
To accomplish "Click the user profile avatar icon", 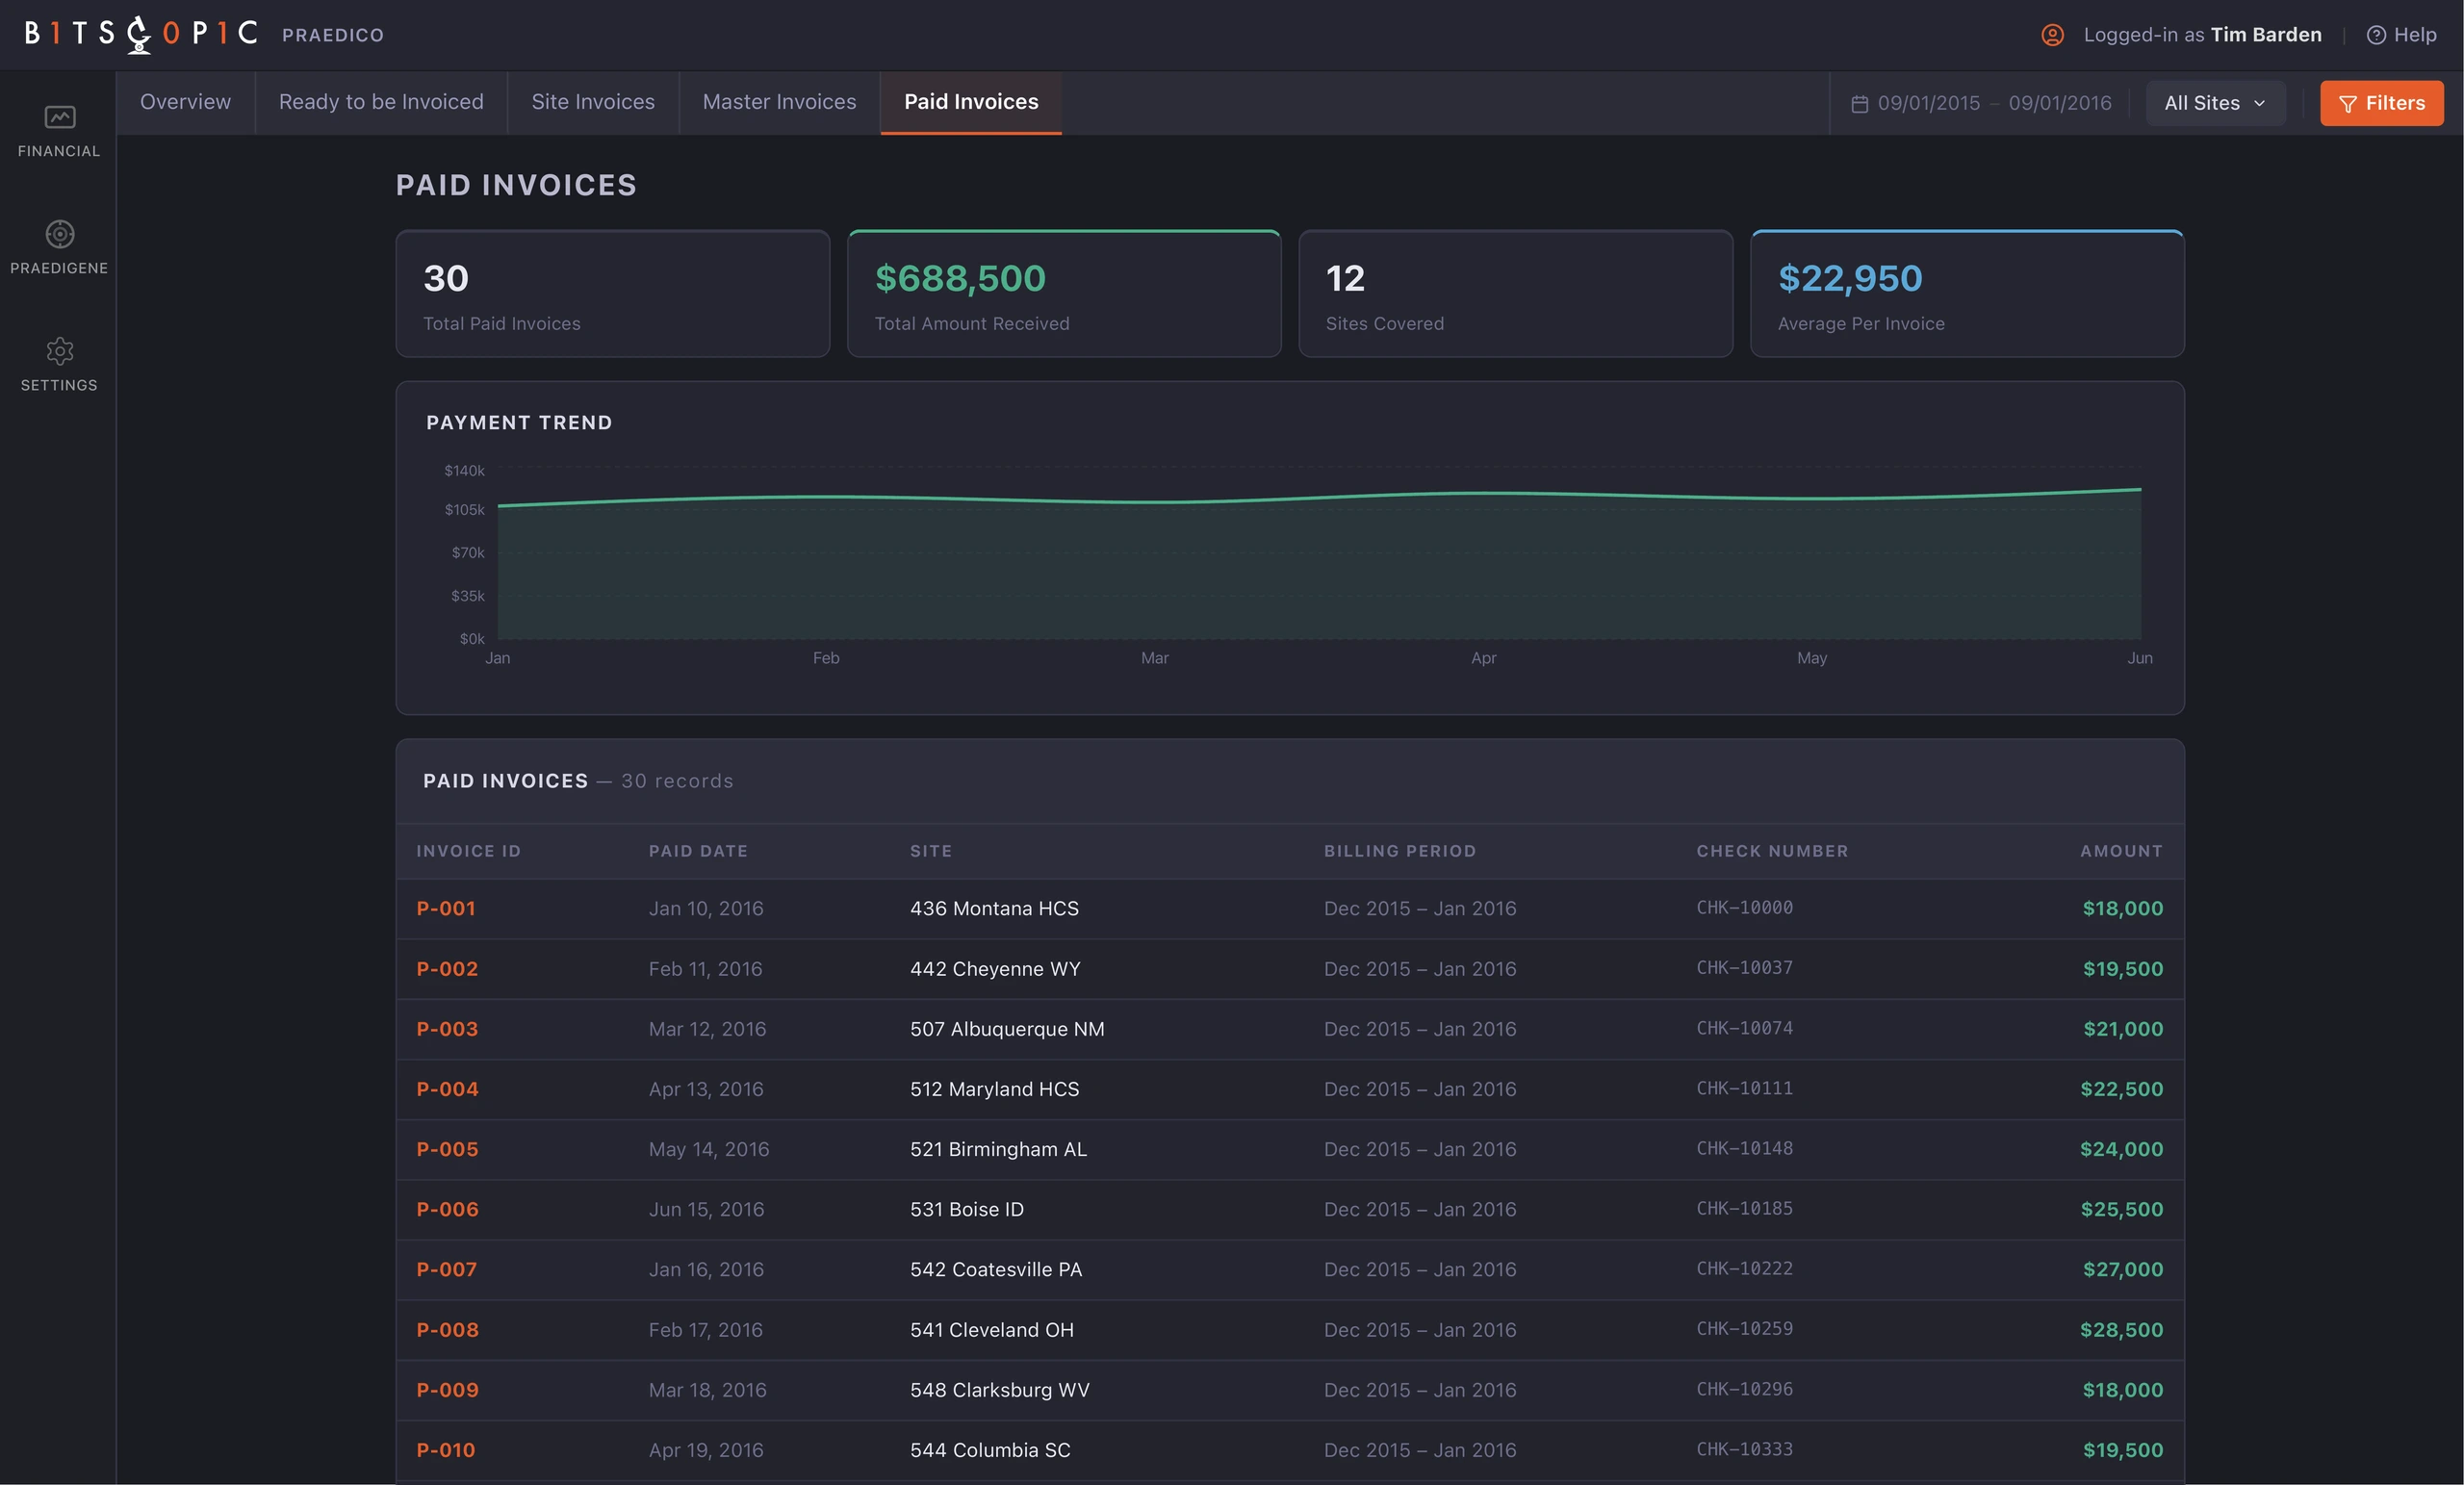I will tap(2052, 35).
